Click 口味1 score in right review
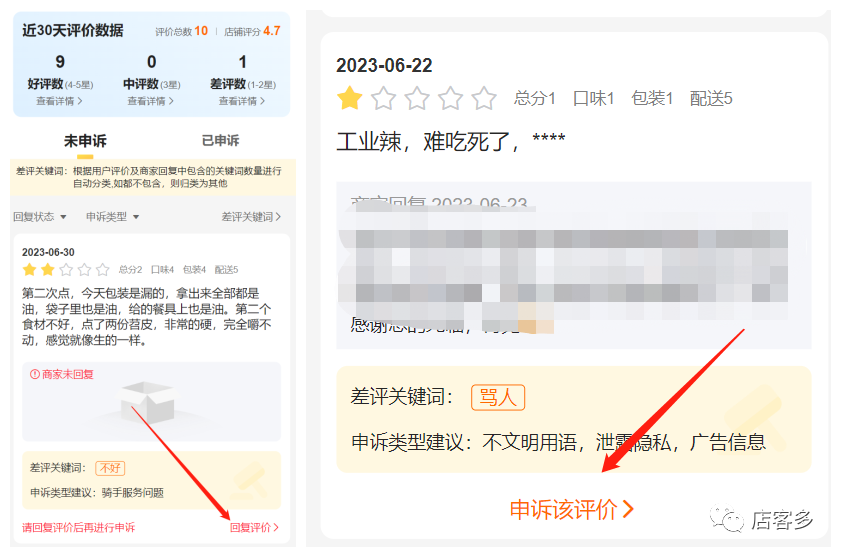Screen dimensions: 841x557 (593, 98)
